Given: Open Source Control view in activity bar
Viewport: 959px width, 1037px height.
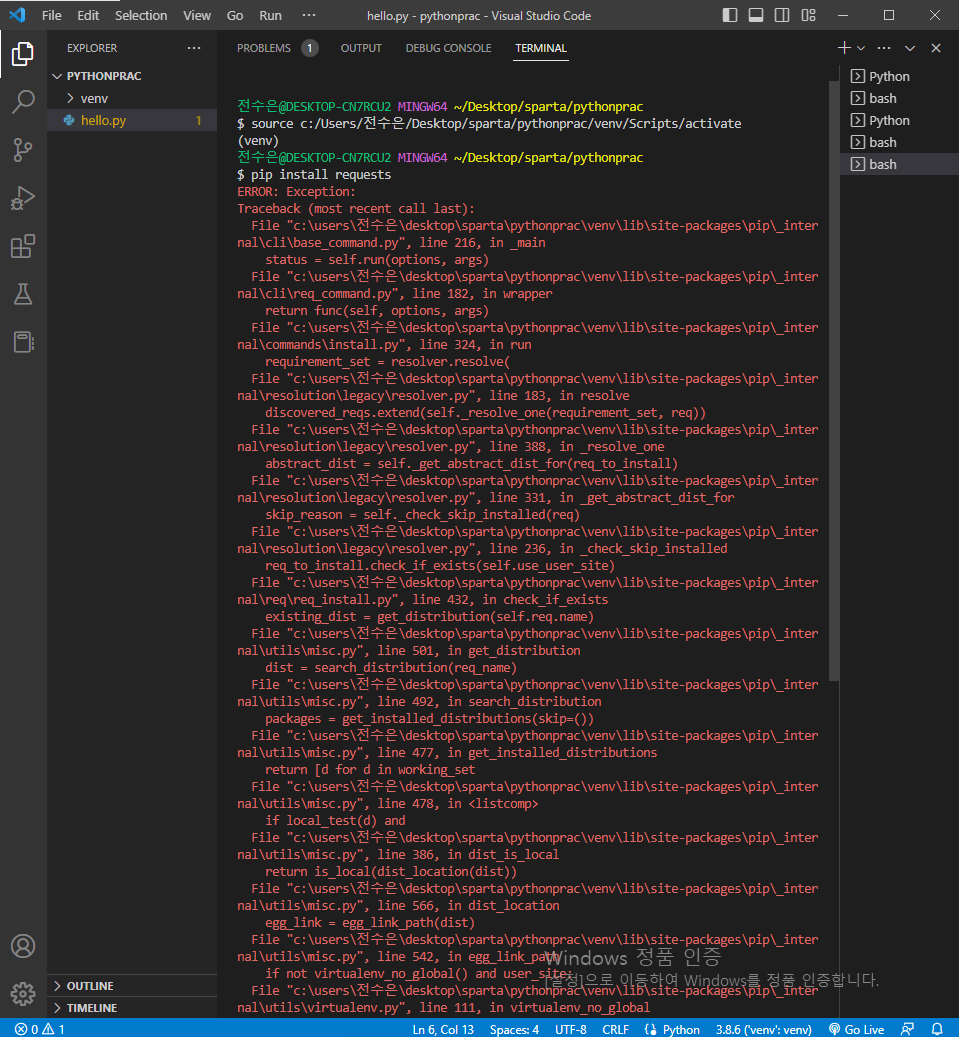Looking at the screenshot, I should tap(23, 150).
